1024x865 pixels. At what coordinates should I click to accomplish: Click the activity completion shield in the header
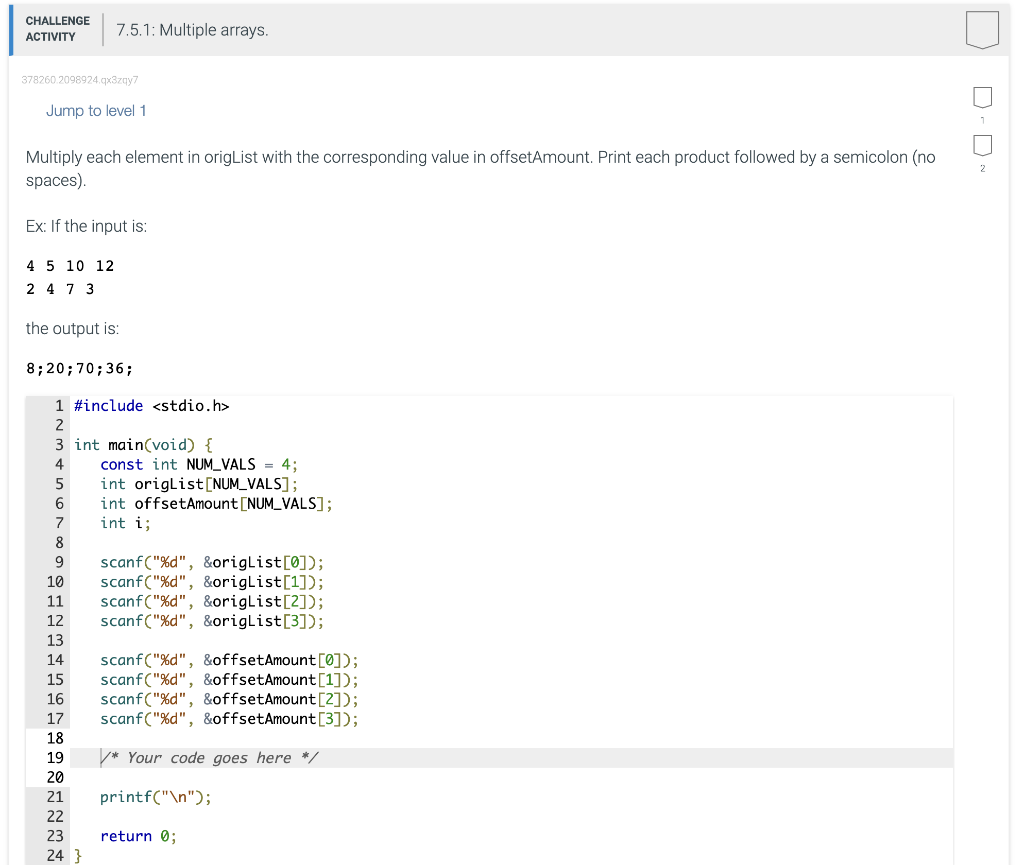coord(981,29)
